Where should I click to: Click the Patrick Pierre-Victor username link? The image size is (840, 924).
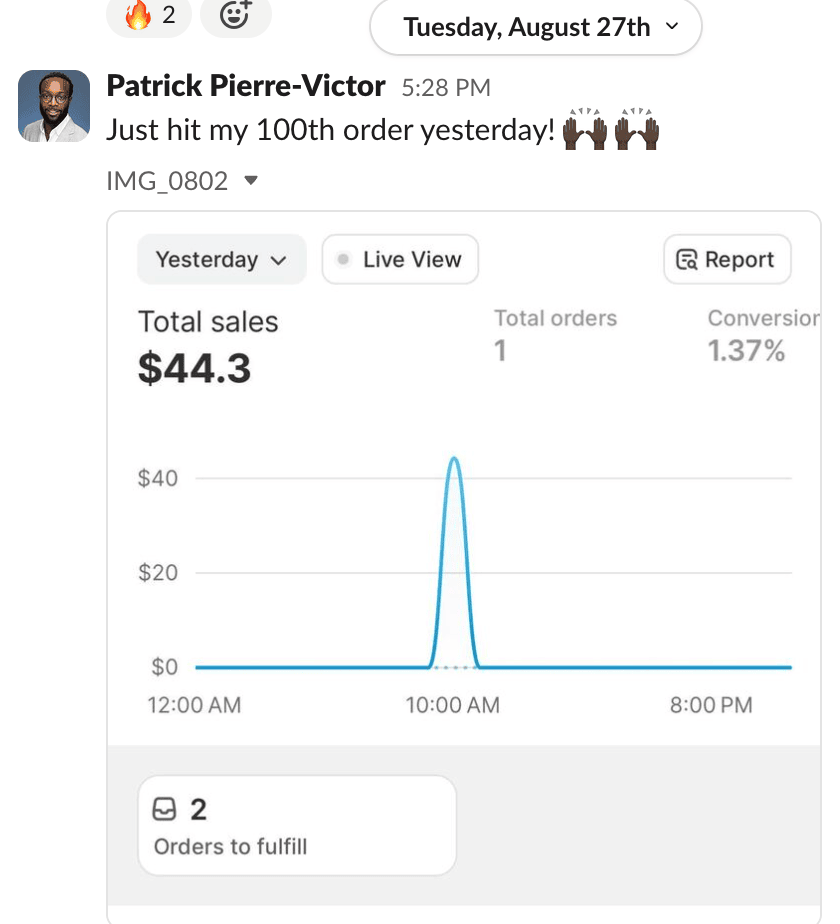(x=245, y=86)
